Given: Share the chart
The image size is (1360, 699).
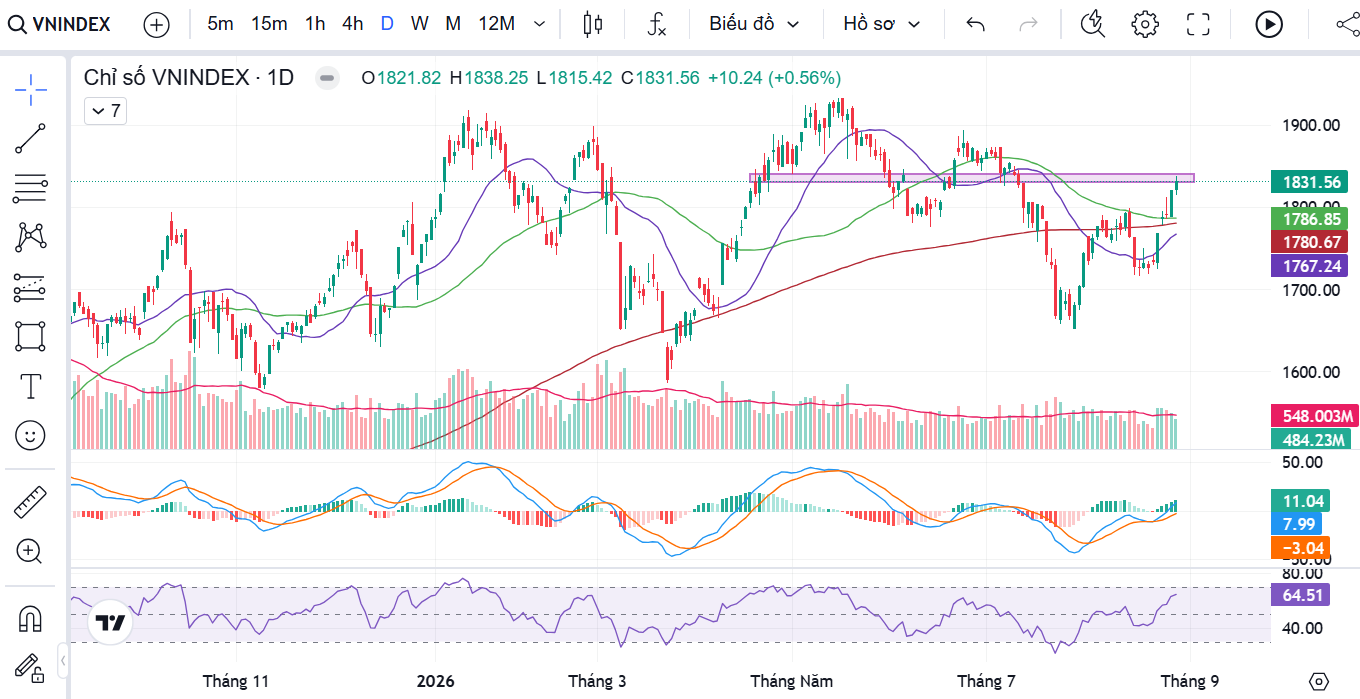Looking at the screenshot, I should pos(1347,24).
